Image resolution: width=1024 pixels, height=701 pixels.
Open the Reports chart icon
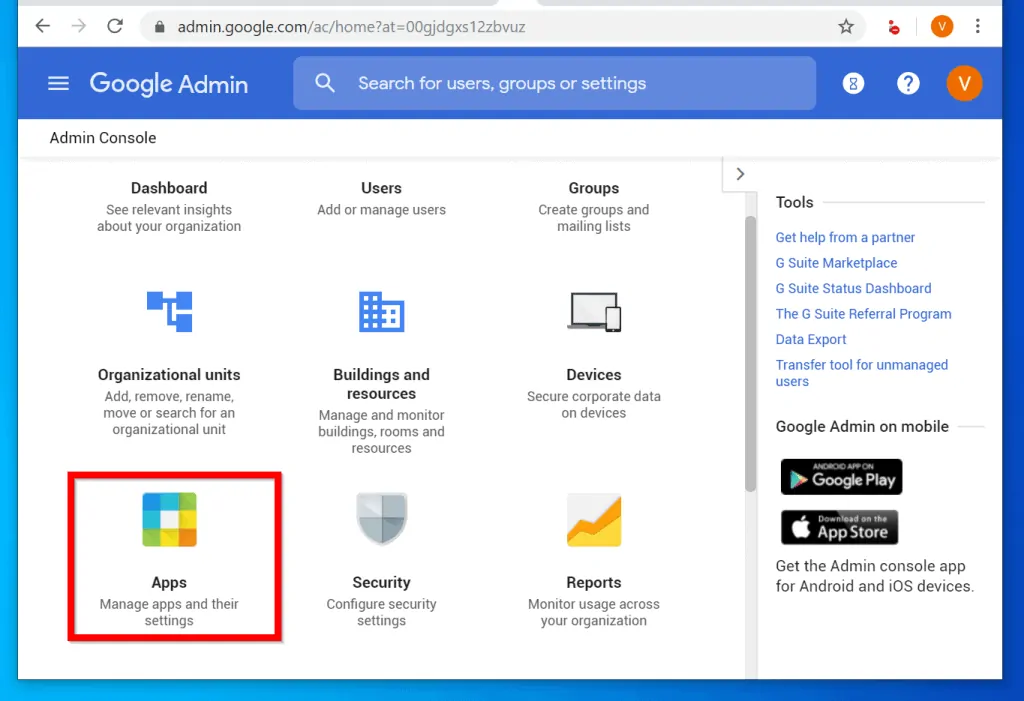(593, 519)
